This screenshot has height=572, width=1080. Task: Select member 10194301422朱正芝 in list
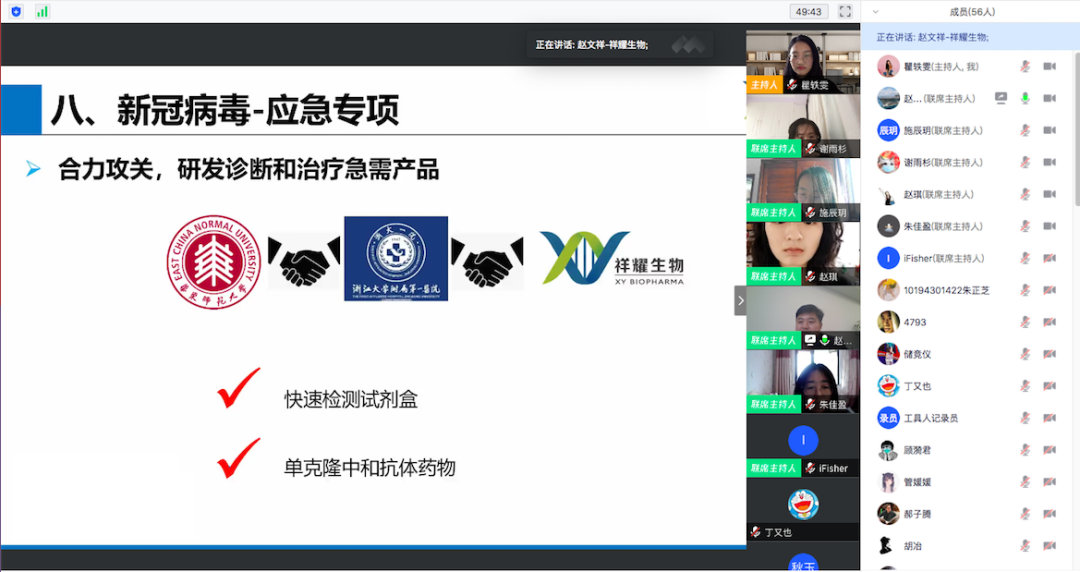pyautogui.click(x=968, y=290)
